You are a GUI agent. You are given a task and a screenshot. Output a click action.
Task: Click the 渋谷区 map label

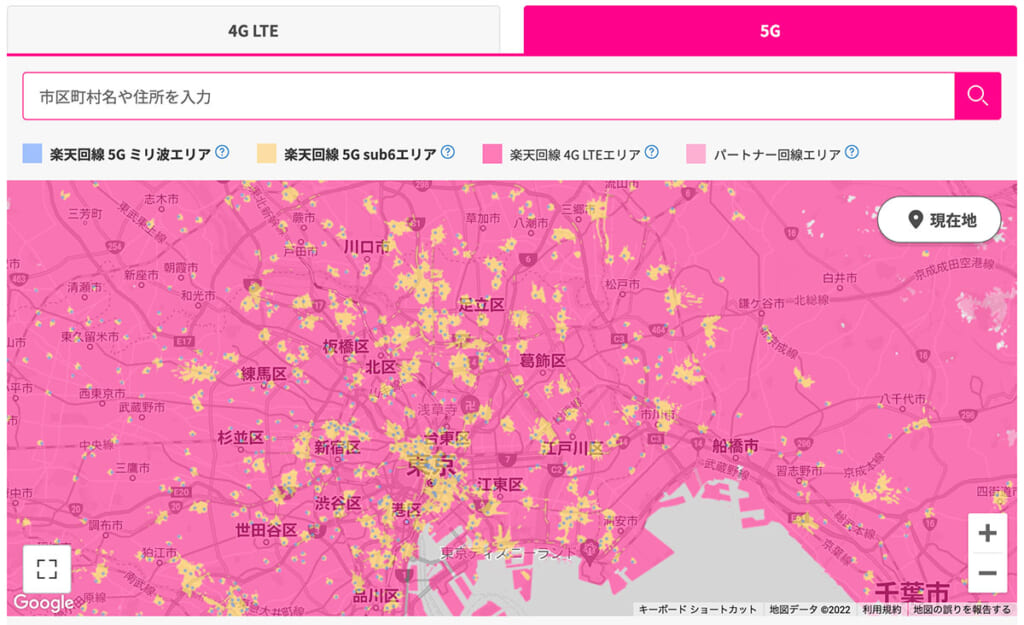(x=338, y=503)
